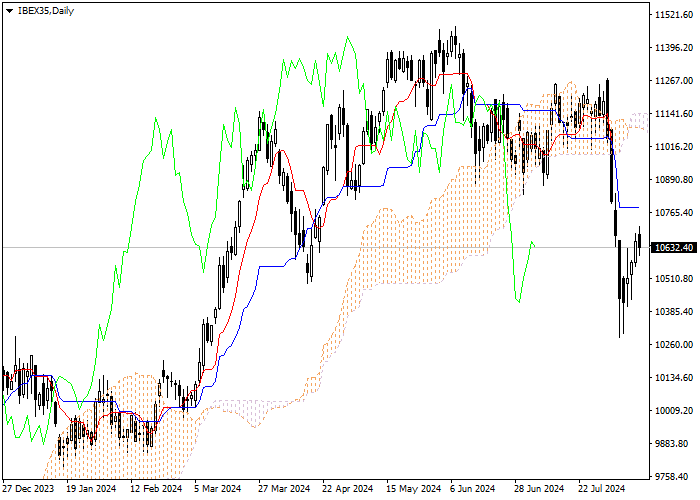
Task: Click the 22 Apr 2024 date label
Action: (348, 489)
